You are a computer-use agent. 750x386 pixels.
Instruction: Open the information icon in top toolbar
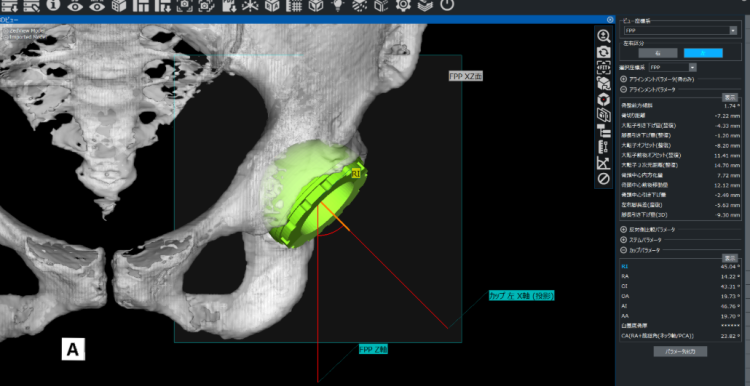[54, 5]
